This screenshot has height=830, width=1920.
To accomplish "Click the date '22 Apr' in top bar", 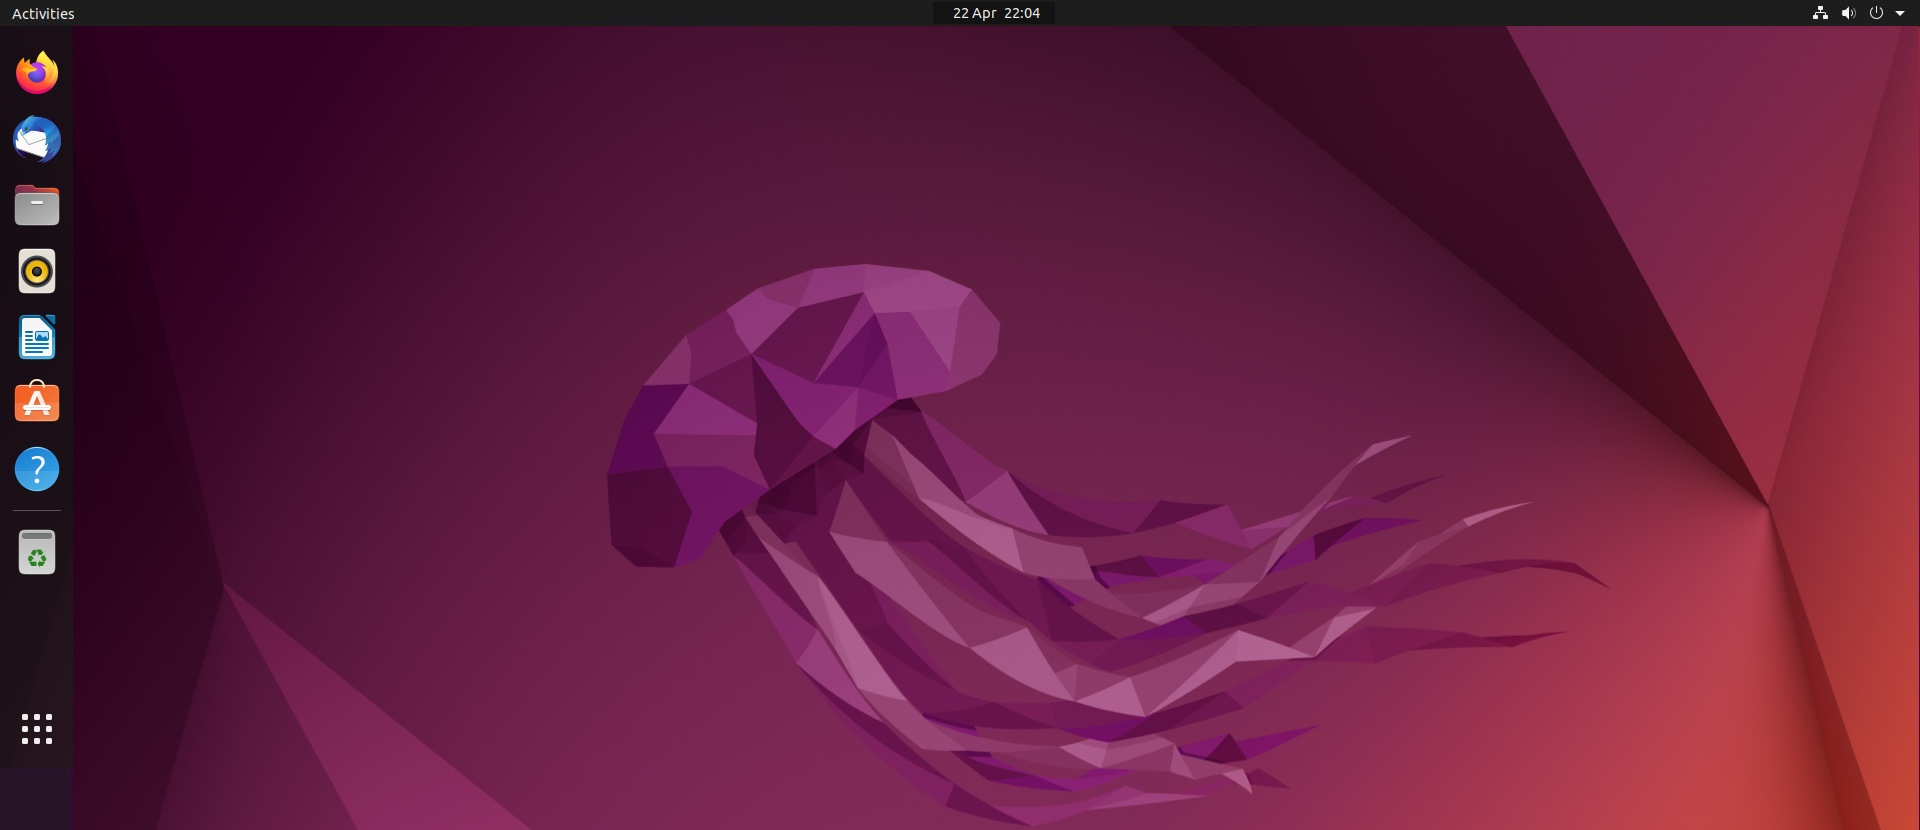I will click(974, 13).
